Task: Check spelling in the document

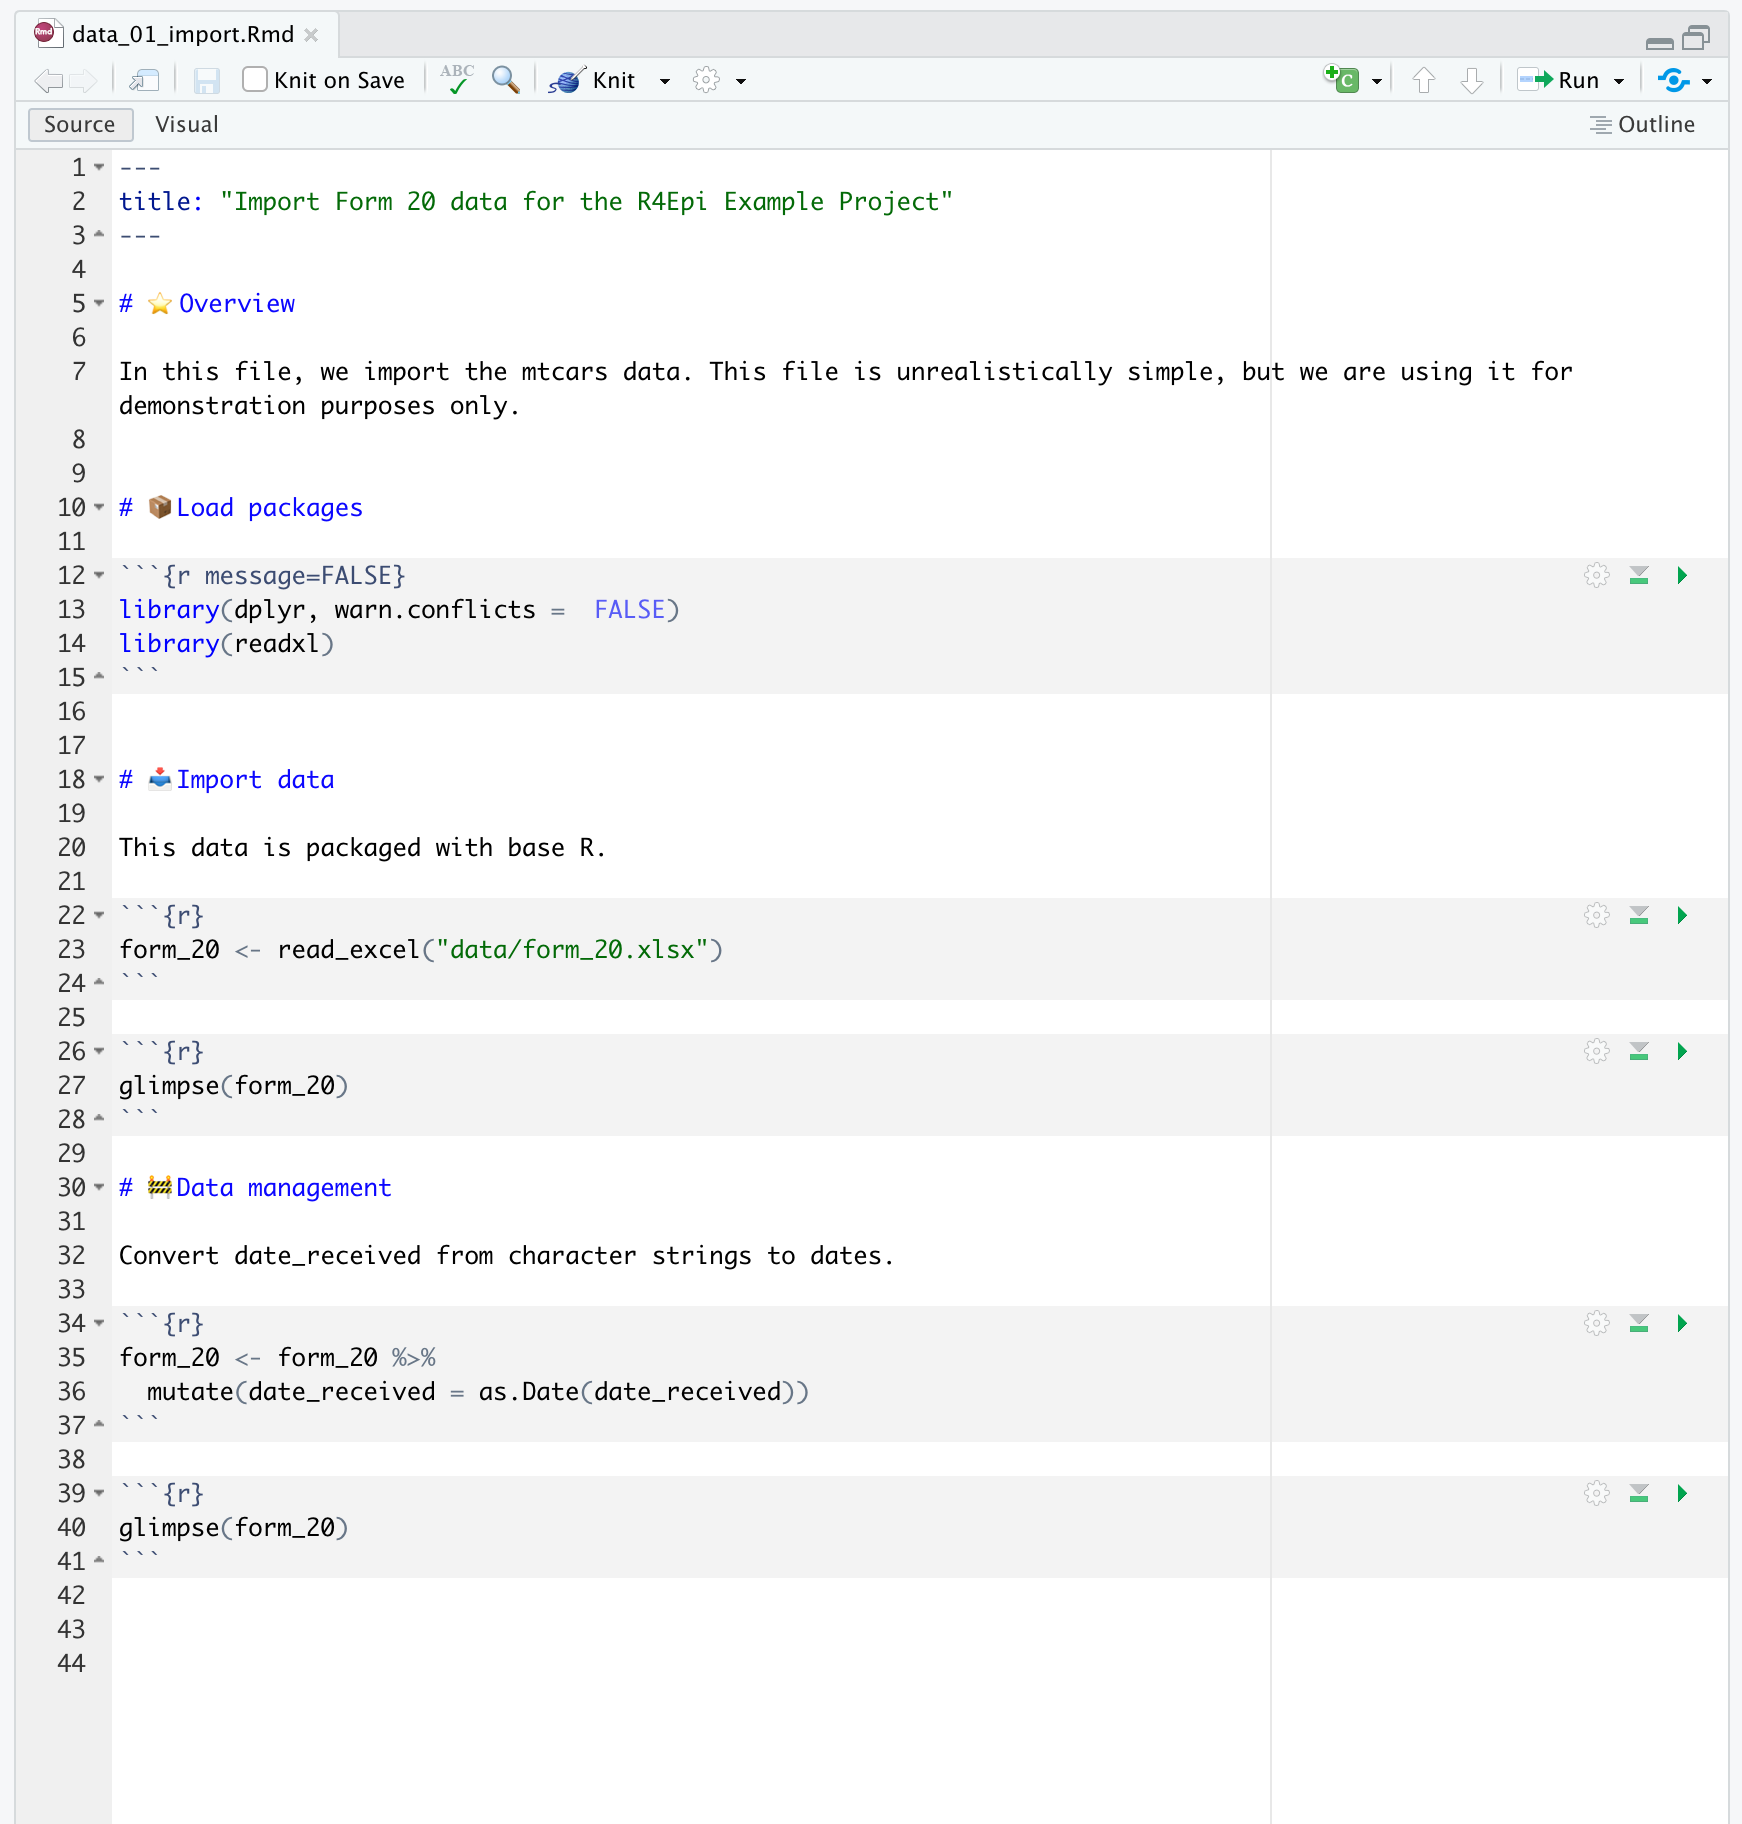Action: pyautogui.click(x=457, y=80)
